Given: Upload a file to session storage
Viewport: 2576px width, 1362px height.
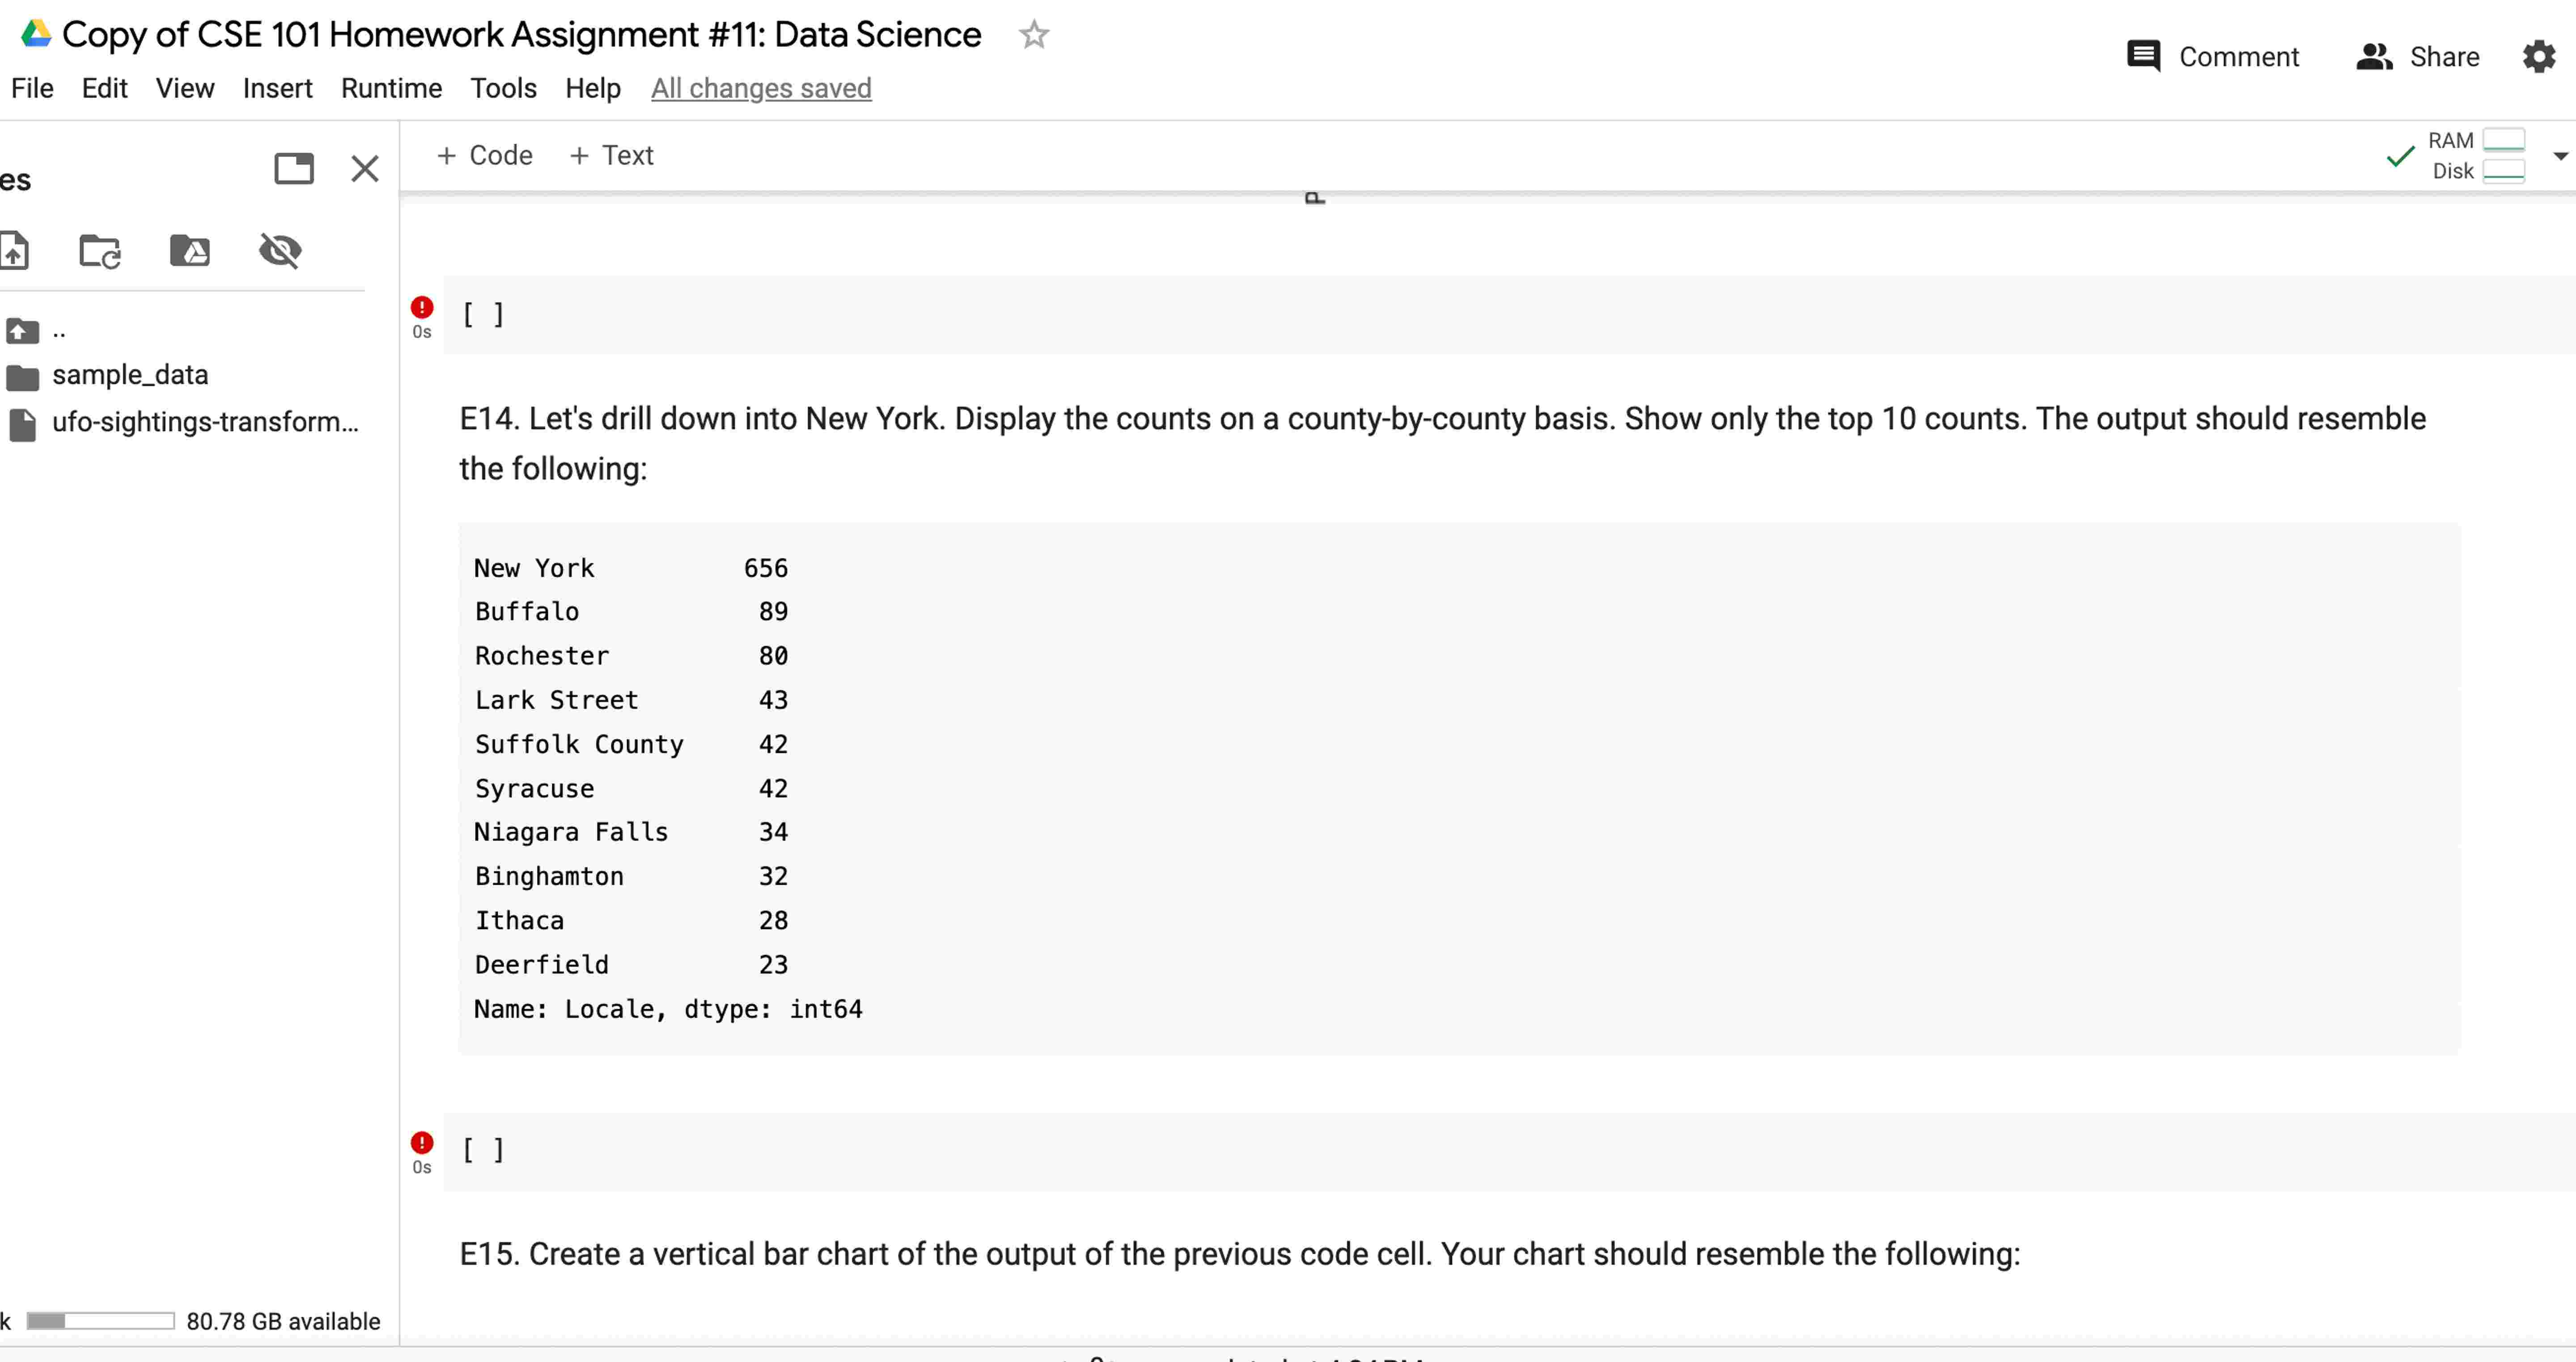Looking at the screenshot, I should 14,251.
